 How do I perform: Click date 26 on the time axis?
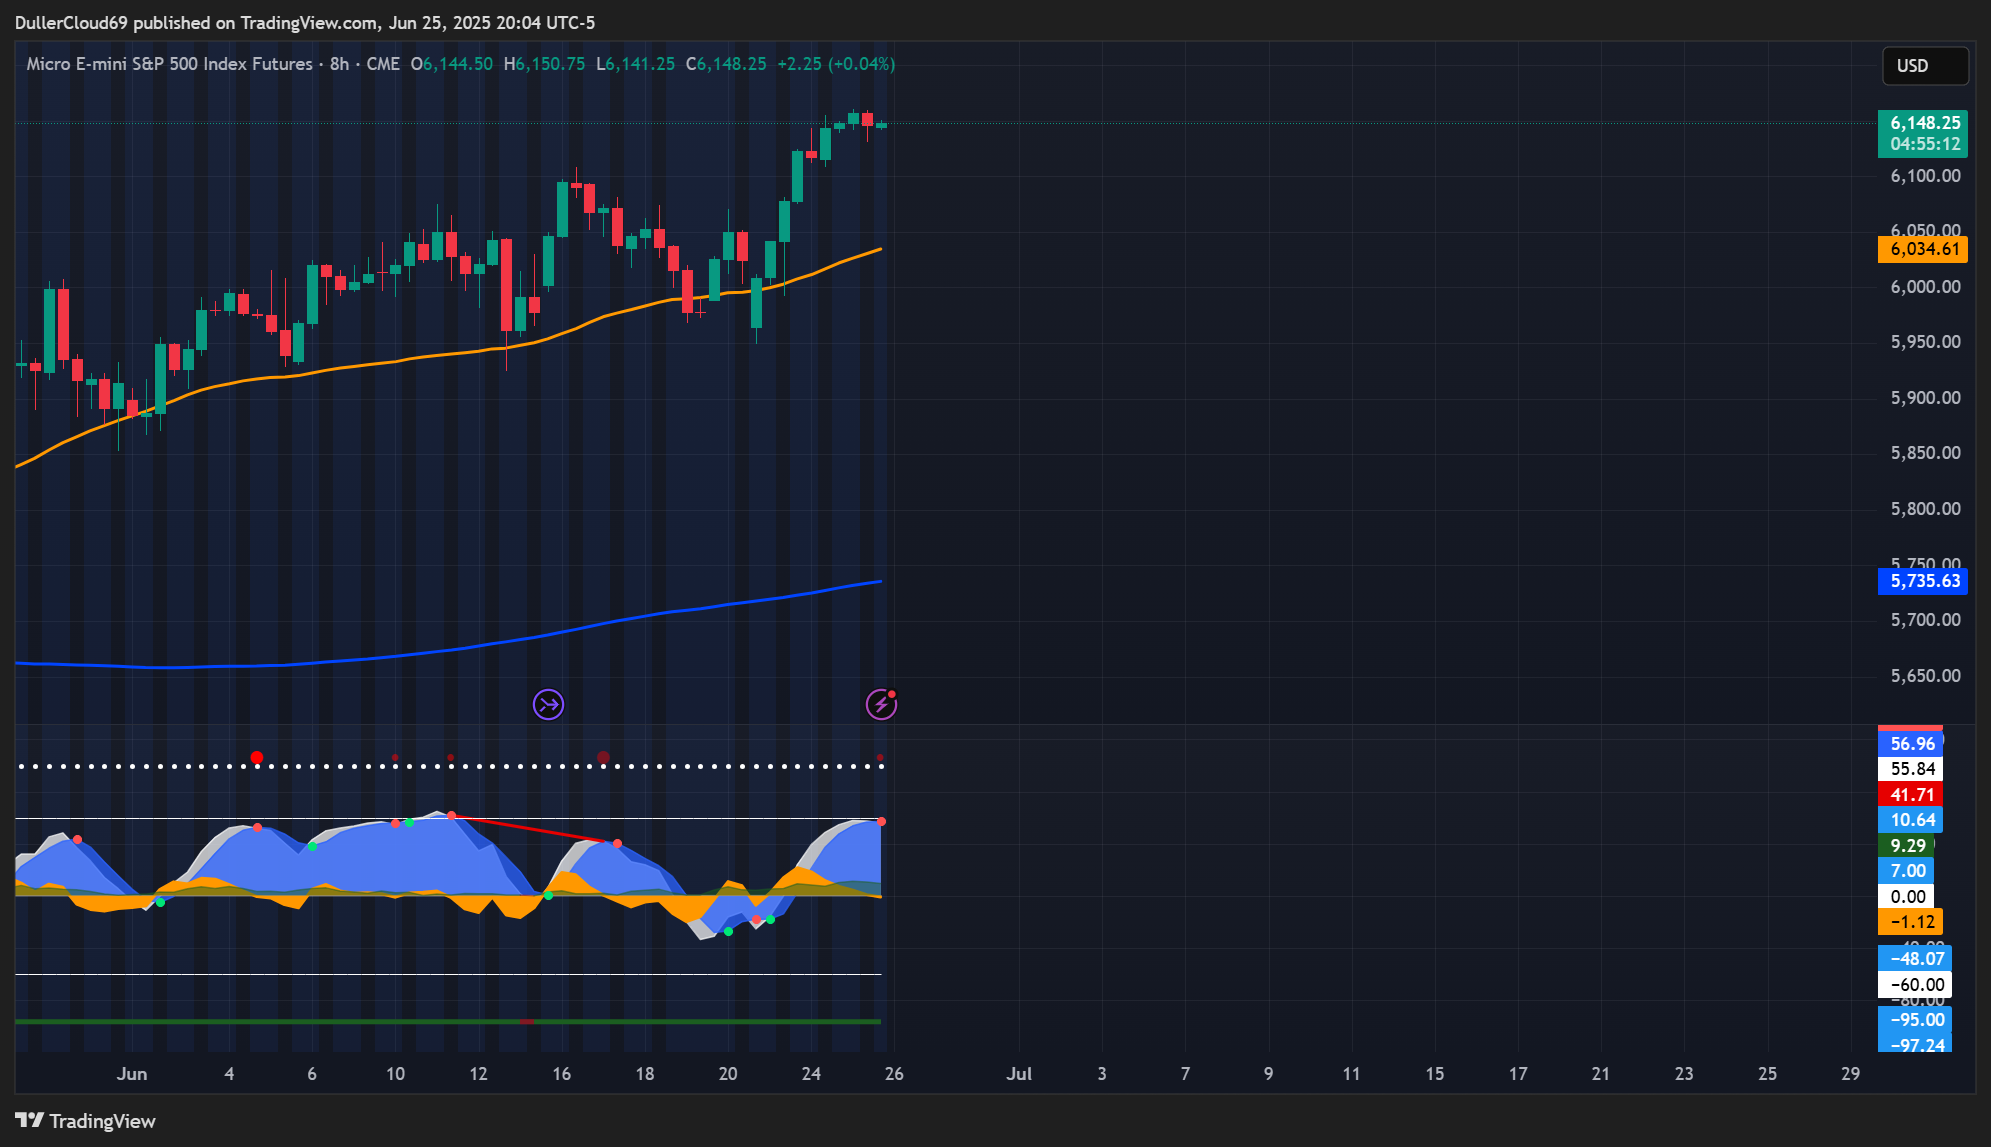tap(894, 1074)
